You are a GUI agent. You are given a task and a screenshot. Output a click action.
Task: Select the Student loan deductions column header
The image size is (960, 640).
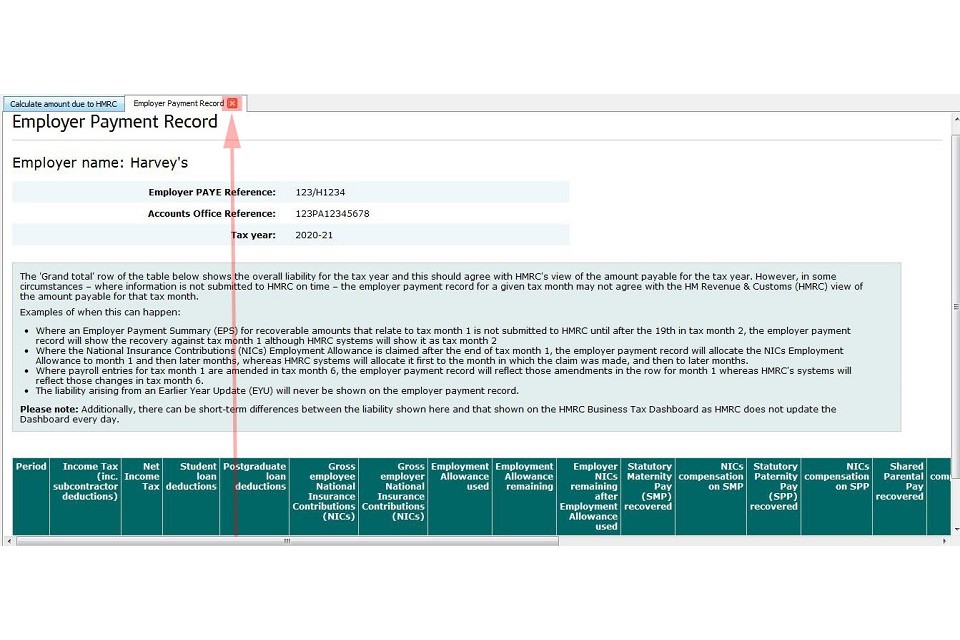190,497
